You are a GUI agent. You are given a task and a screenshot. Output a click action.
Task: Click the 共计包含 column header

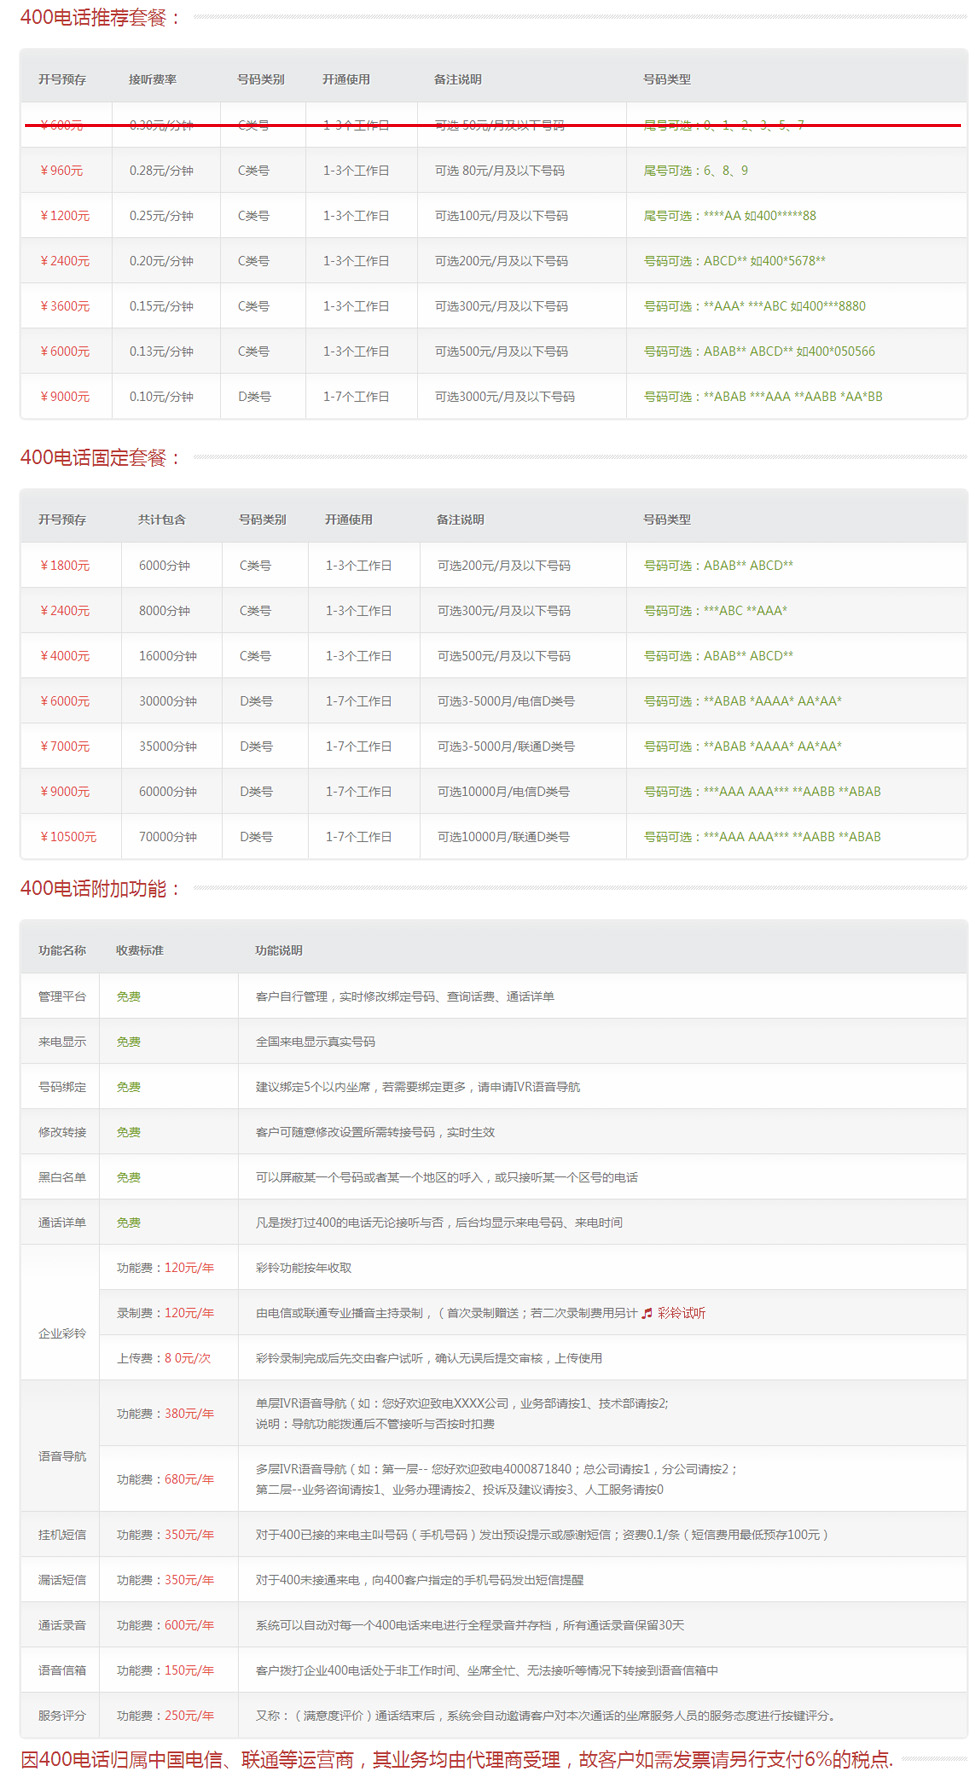coord(162,520)
